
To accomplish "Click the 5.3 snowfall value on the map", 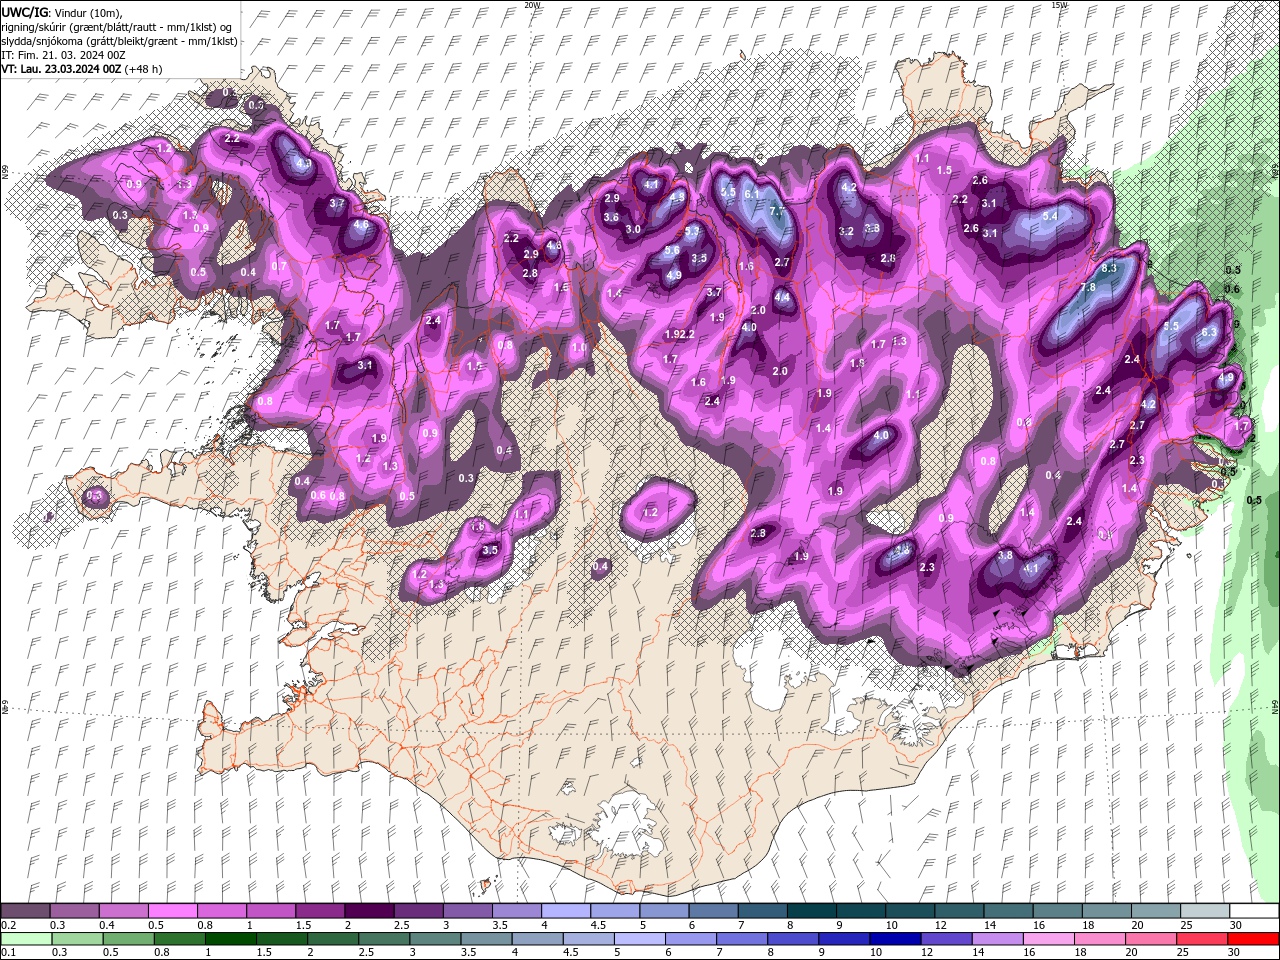I will pyautogui.click(x=692, y=233).
